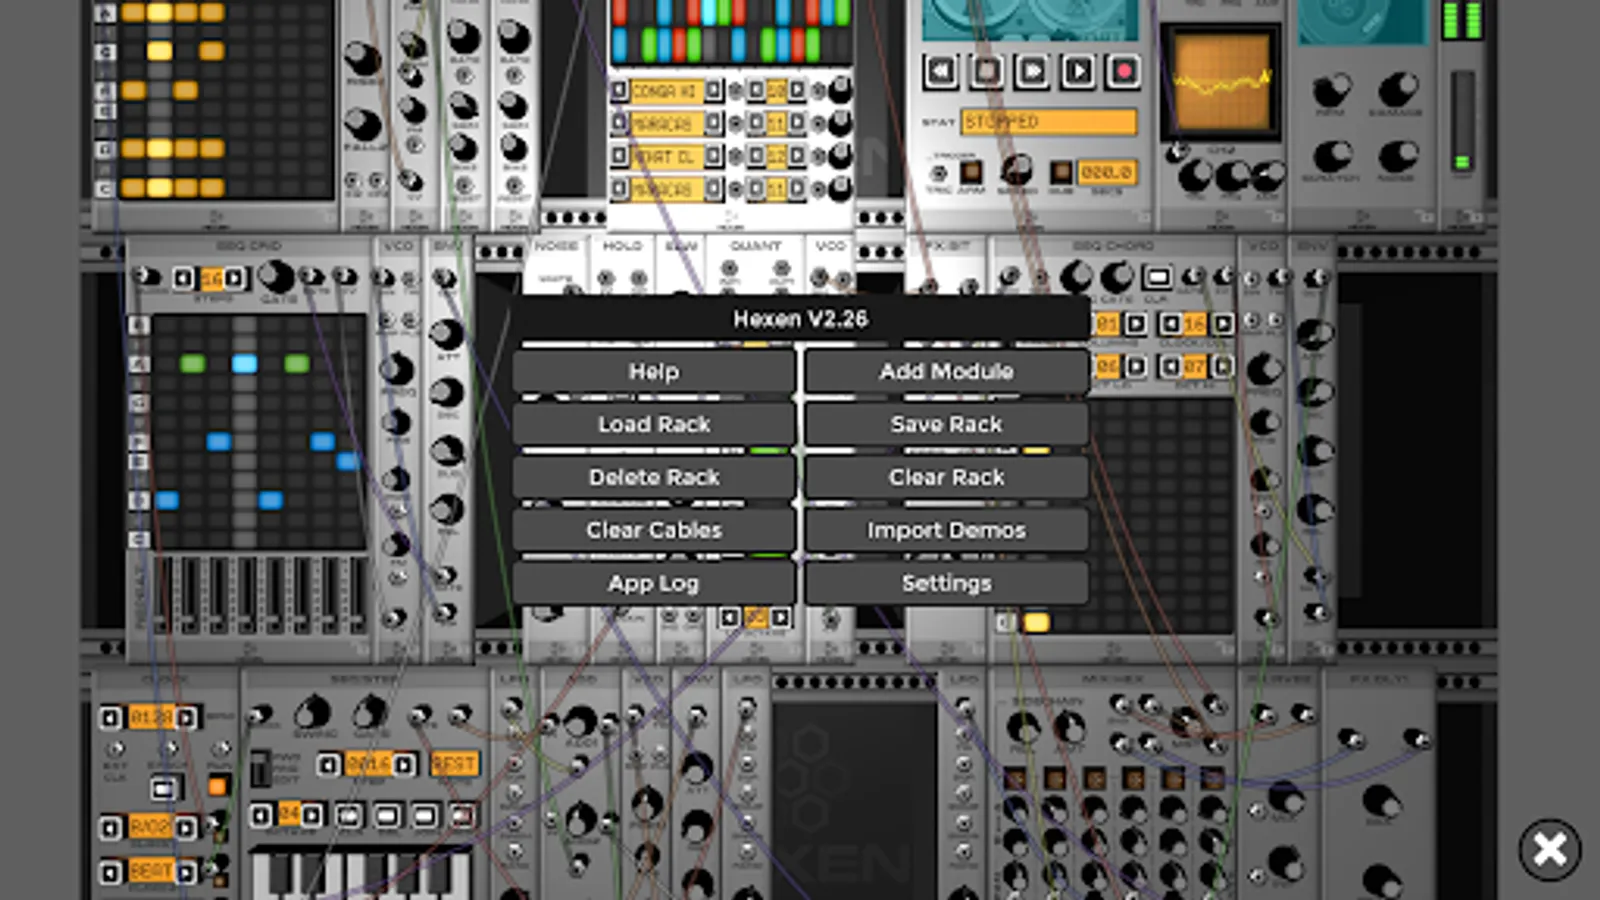Click the sequencer swing knob
1600x900 pixels.
(x=313, y=713)
